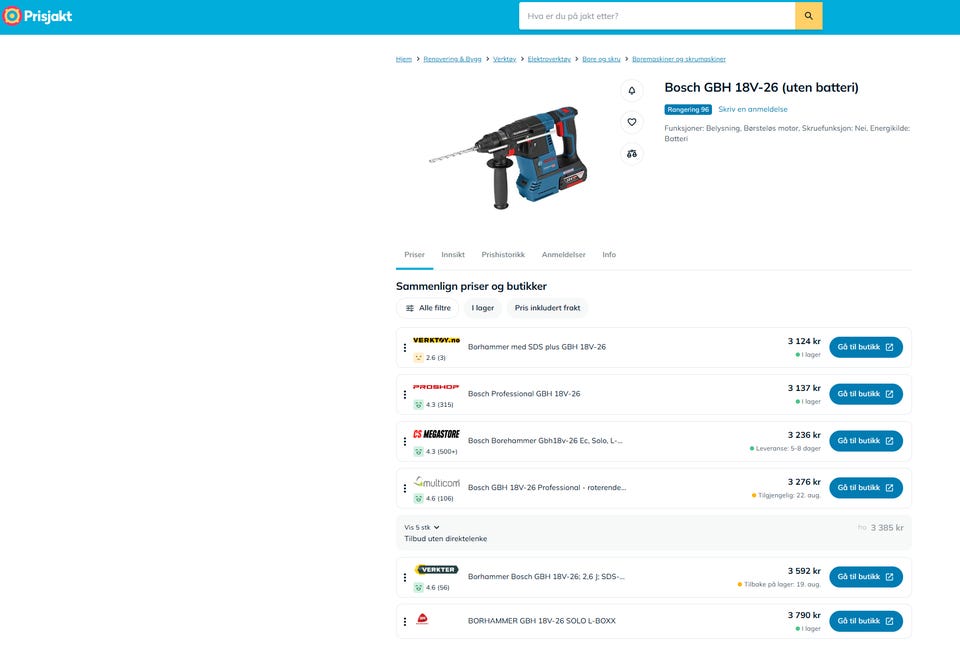Expand 'Vis 5 stk' offers without direct link
This screenshot has height=646, width=960.
point(422,527)
